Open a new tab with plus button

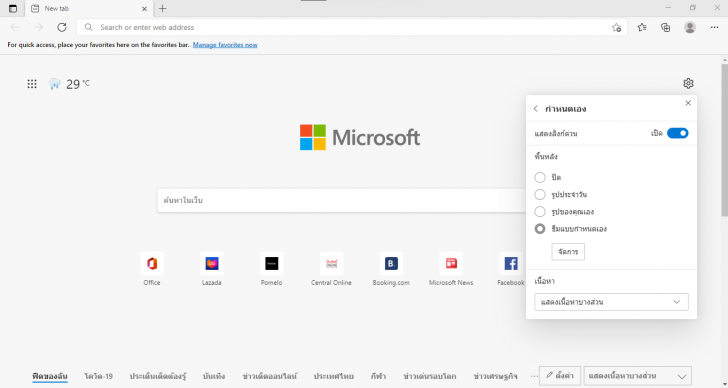point(162,8)
